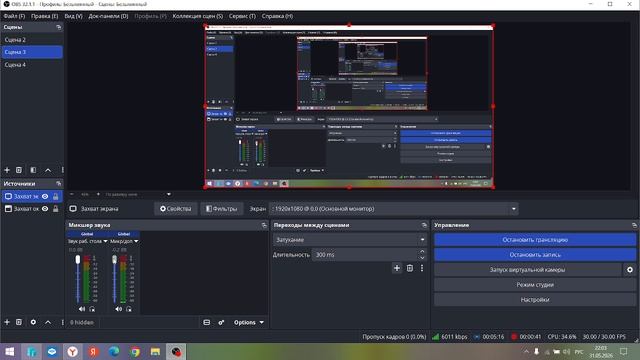Open the 'Вид (V)' menu
Viewport: 640px width, 360px height.
point(73,16)
